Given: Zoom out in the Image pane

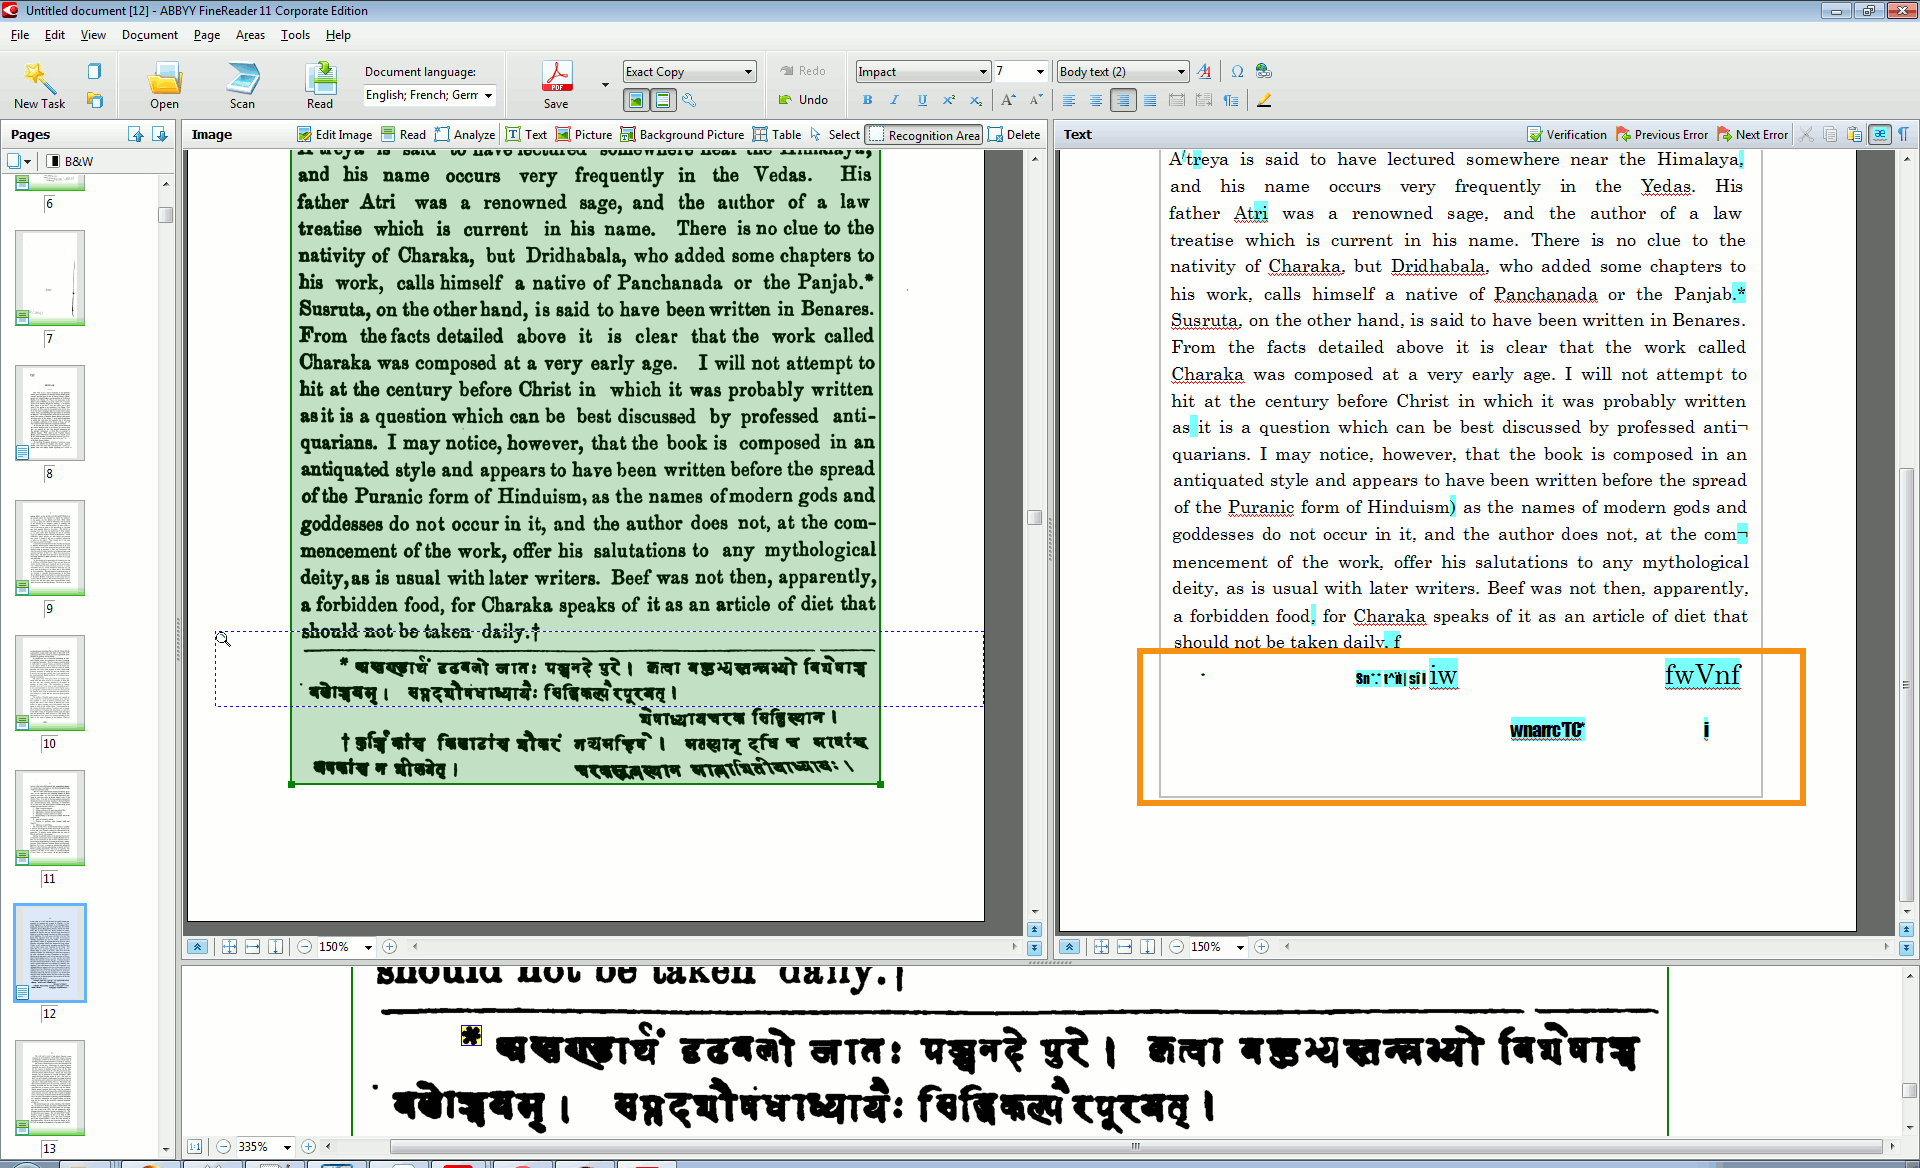Looking at the screenshot, I should click(304, 947).
